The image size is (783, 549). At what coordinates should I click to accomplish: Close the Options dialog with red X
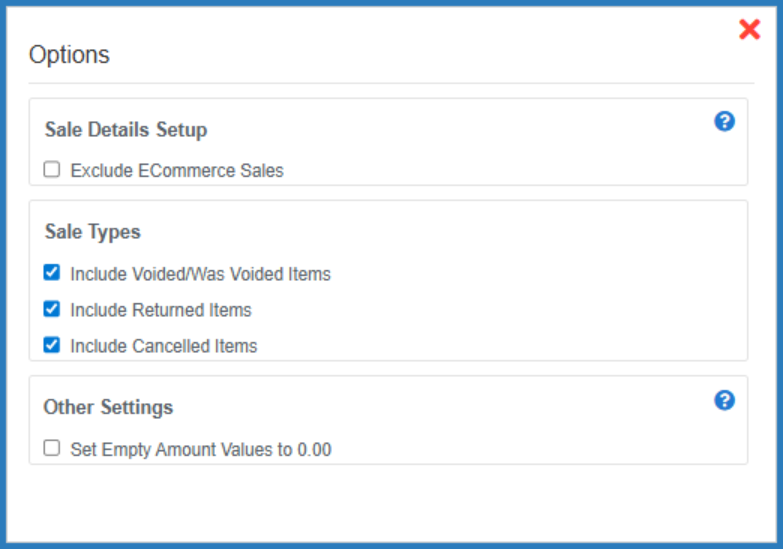click(x=749, y=30)
